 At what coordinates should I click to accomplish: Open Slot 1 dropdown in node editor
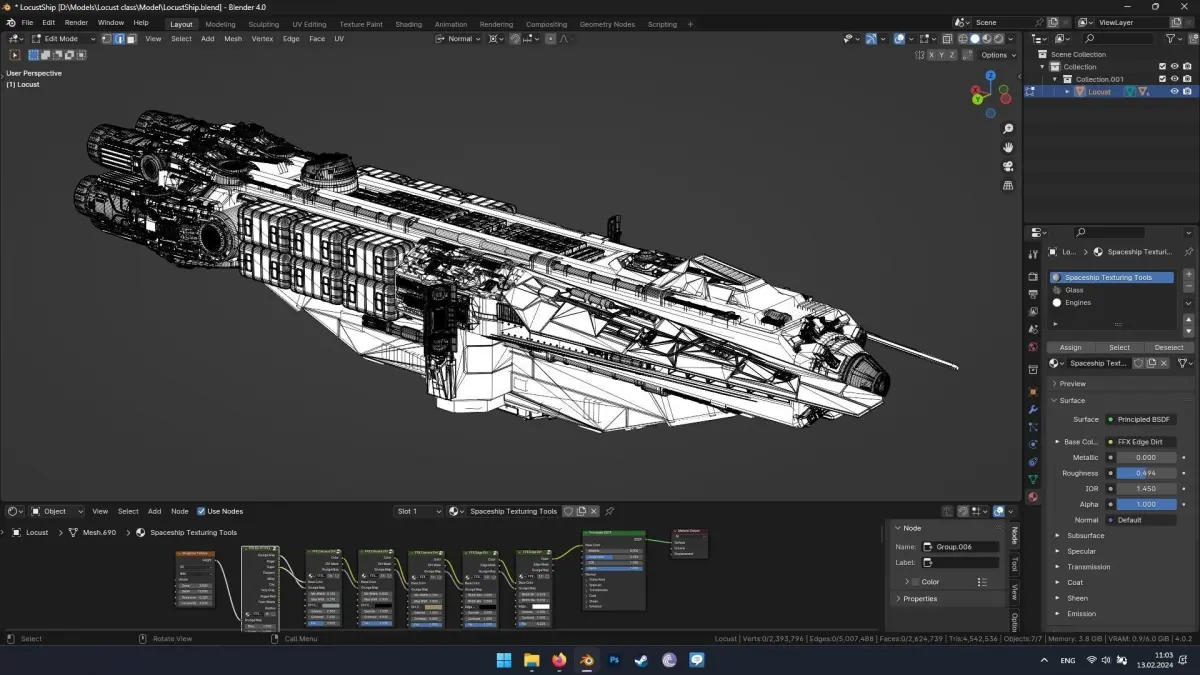pyautogui.click(x=418, y=511)
